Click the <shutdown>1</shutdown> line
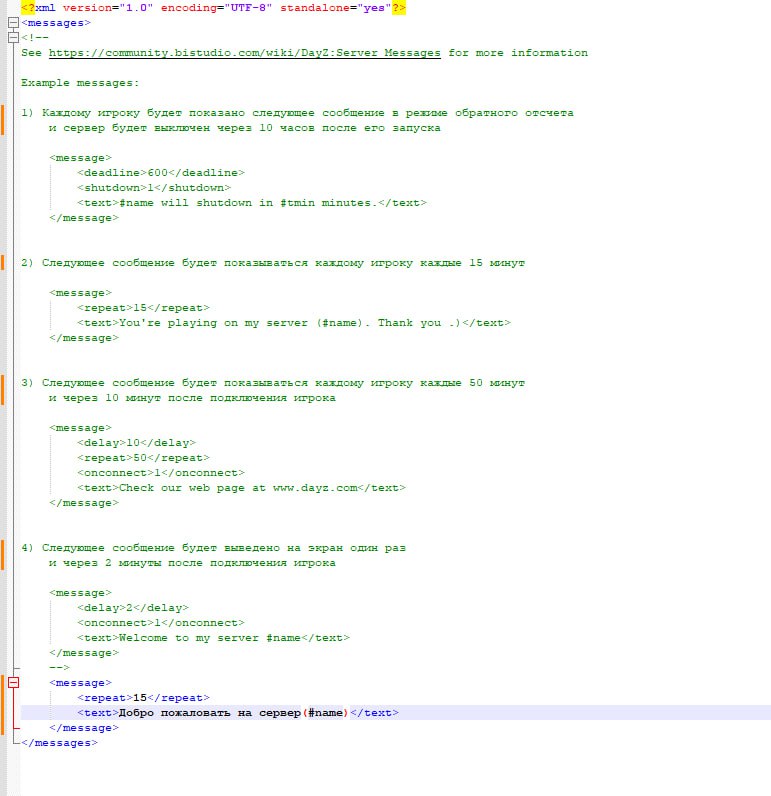 coord(154,188)
